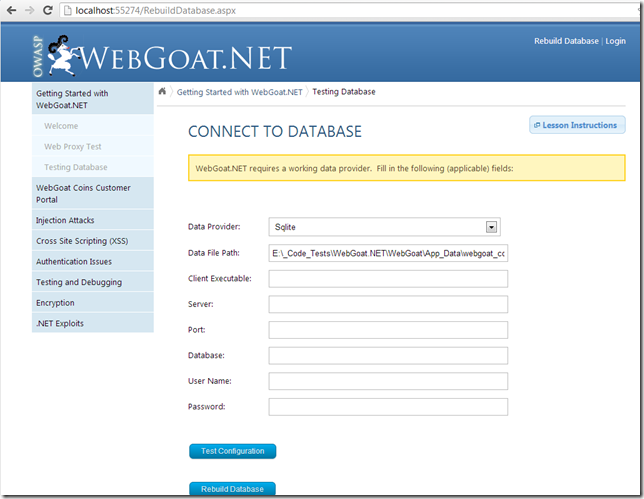Image resolution: width=644 pixels, height=499 pixels.
Task: Click the yellow data provider notice text
Action: [354, 168]
